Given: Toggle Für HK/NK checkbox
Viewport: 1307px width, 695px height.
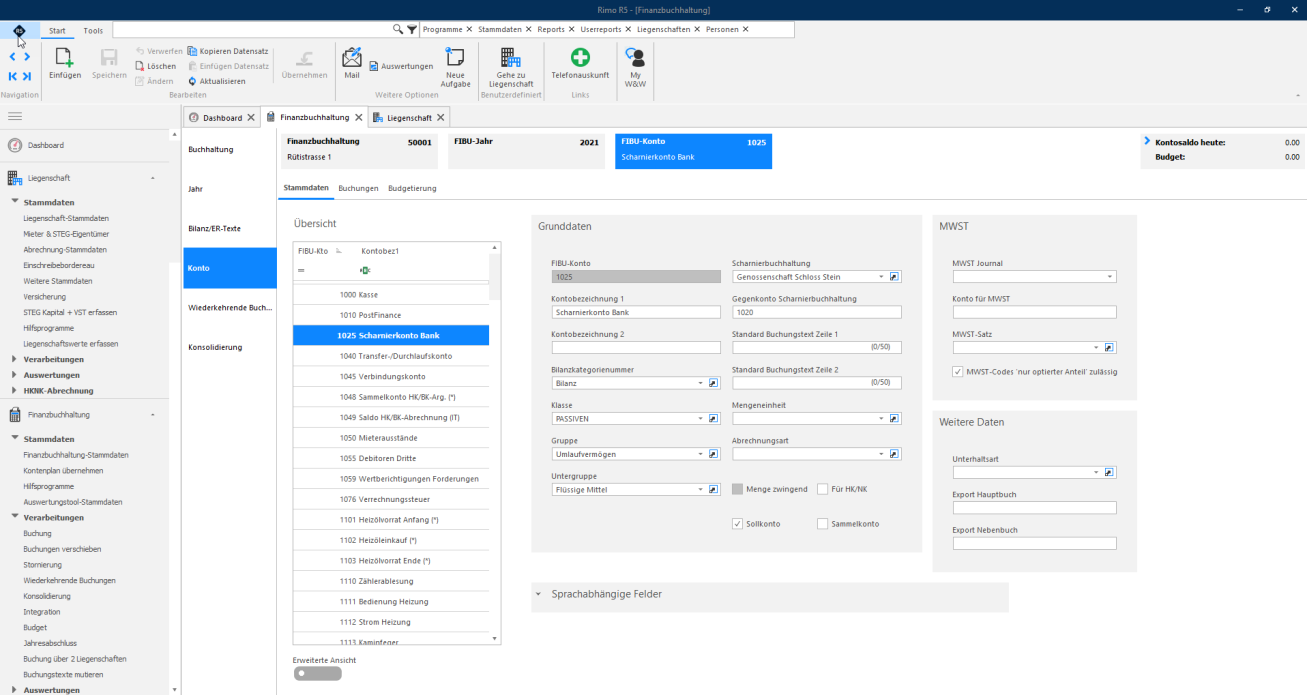Looking at the screenshot, I should tap(823, 489).
